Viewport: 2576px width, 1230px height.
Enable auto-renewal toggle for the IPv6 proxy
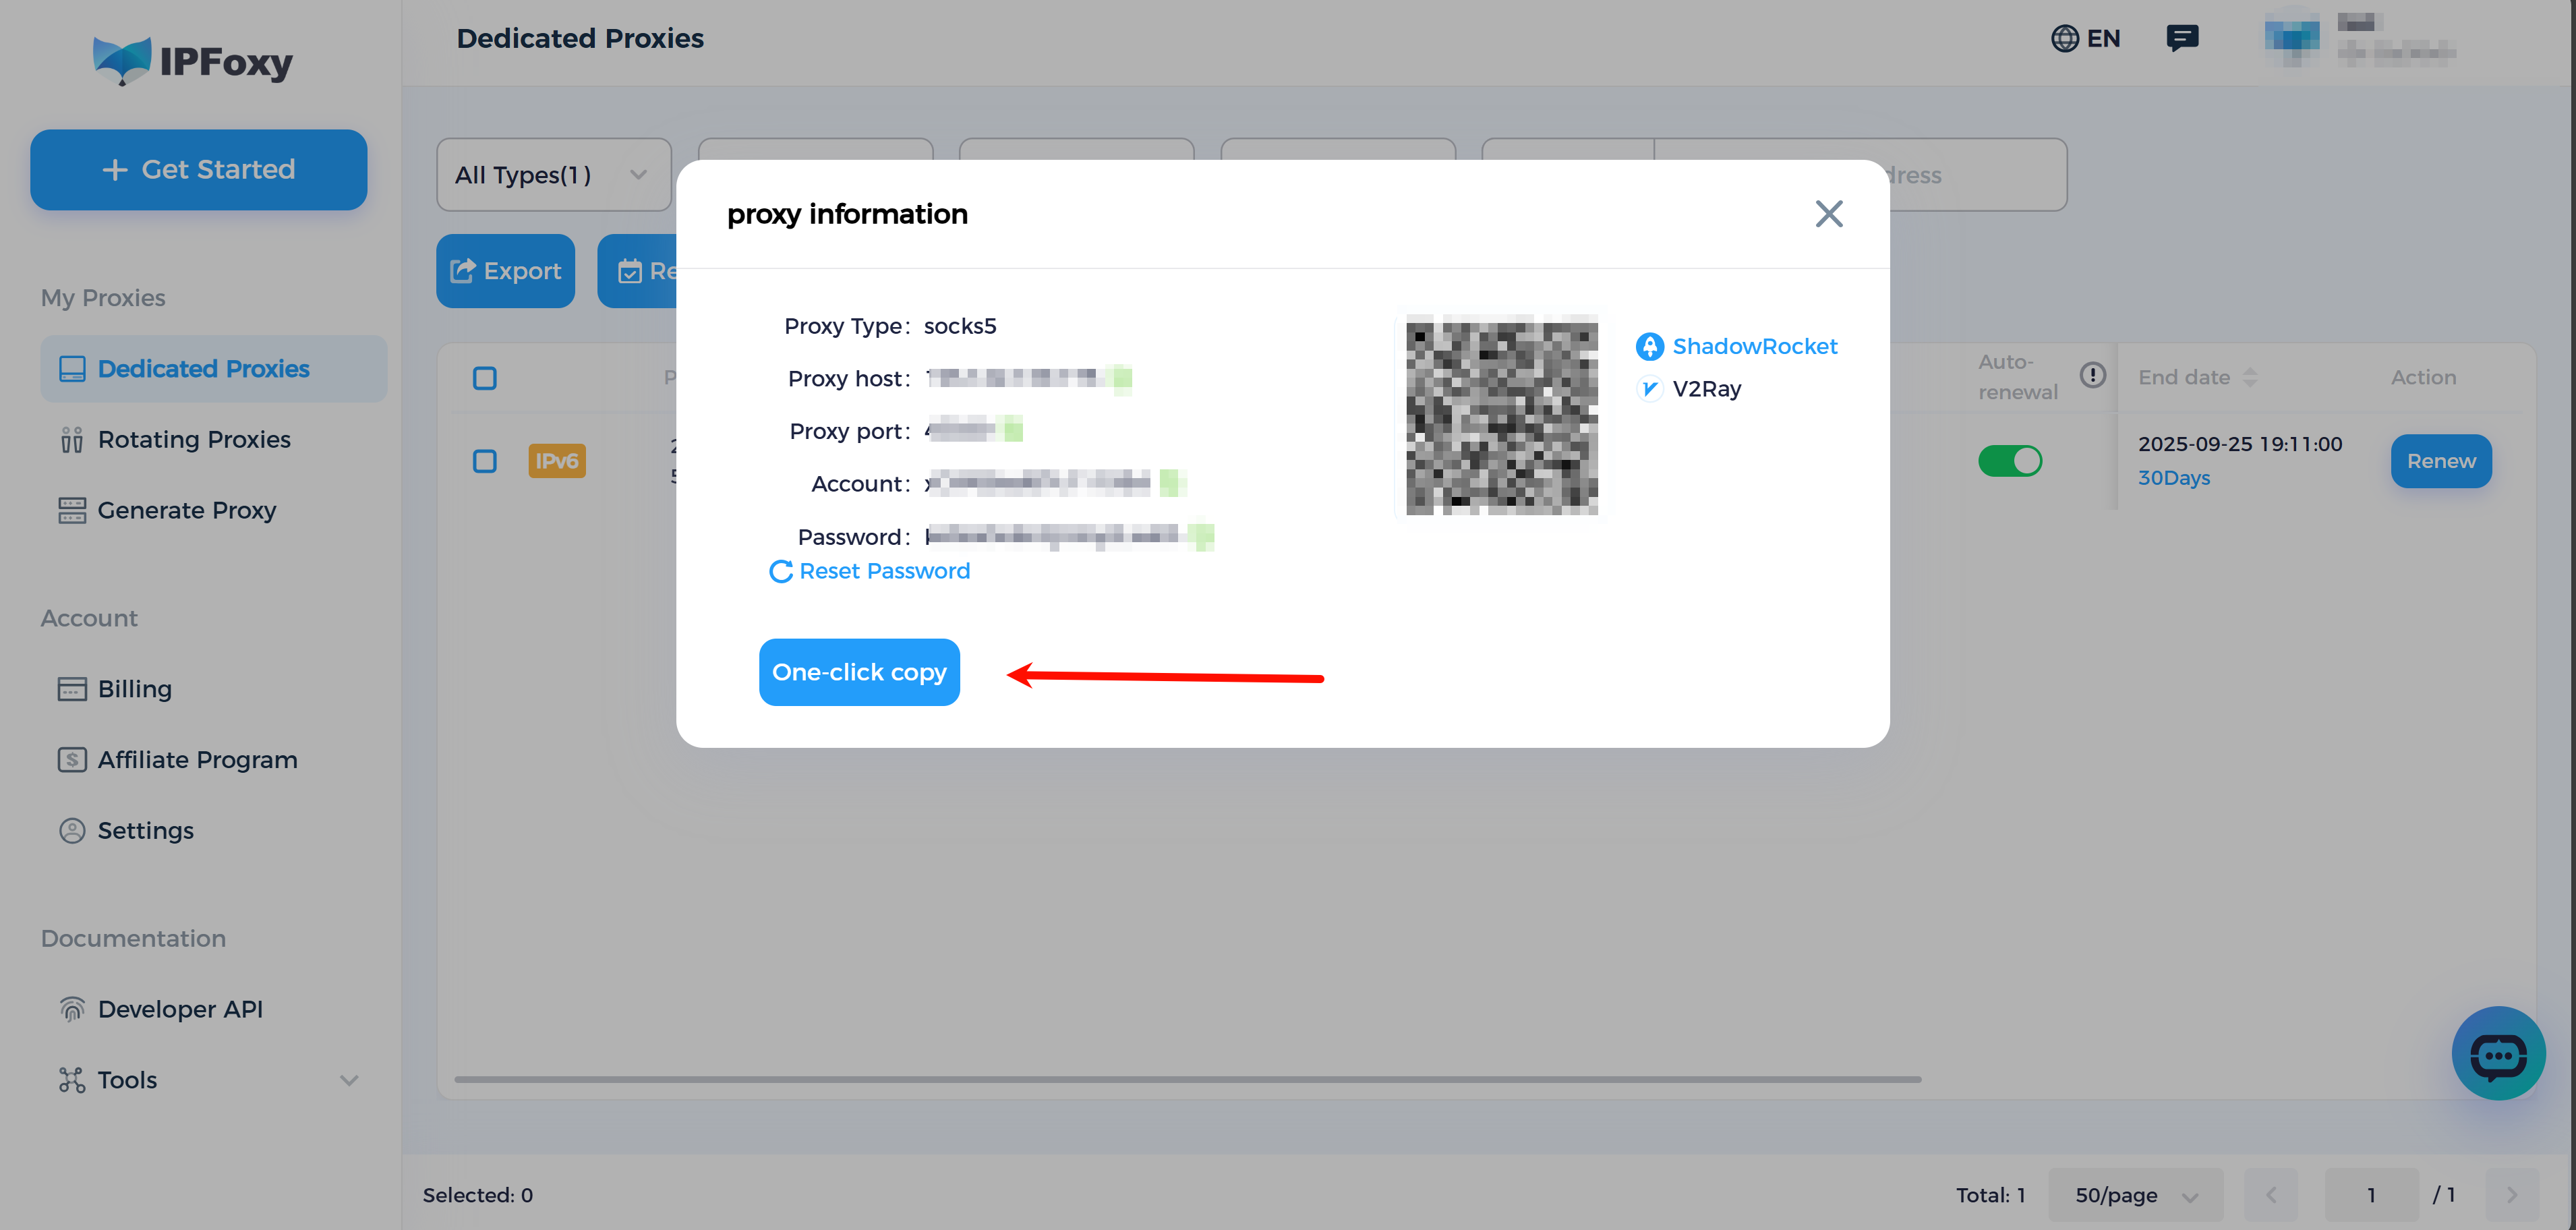pos(2010,461)
